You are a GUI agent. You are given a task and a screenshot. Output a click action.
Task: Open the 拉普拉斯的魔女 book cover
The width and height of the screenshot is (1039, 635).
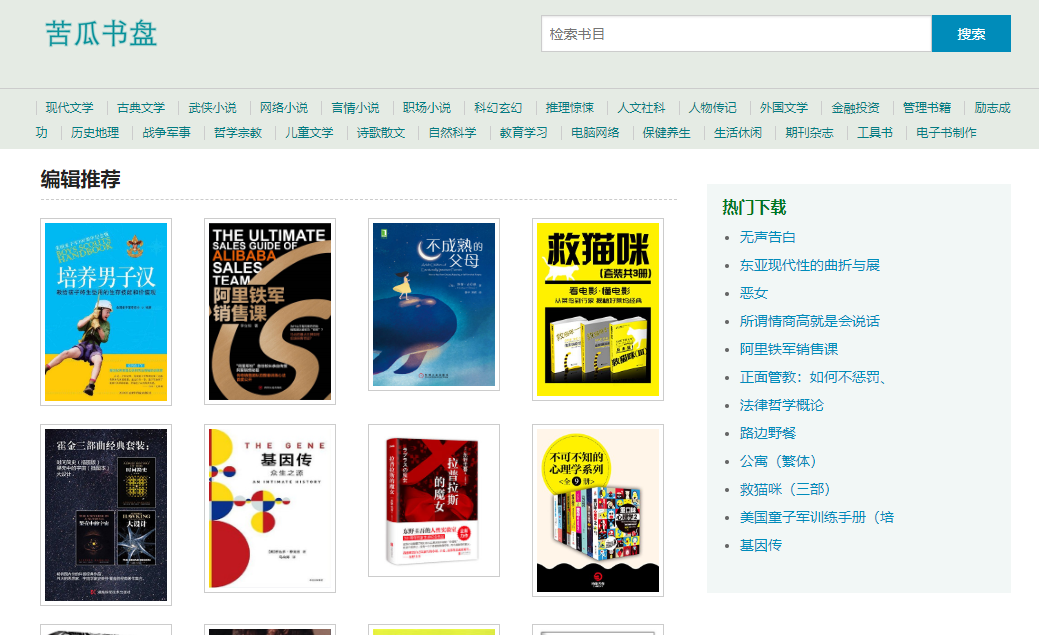pos(434,500)
